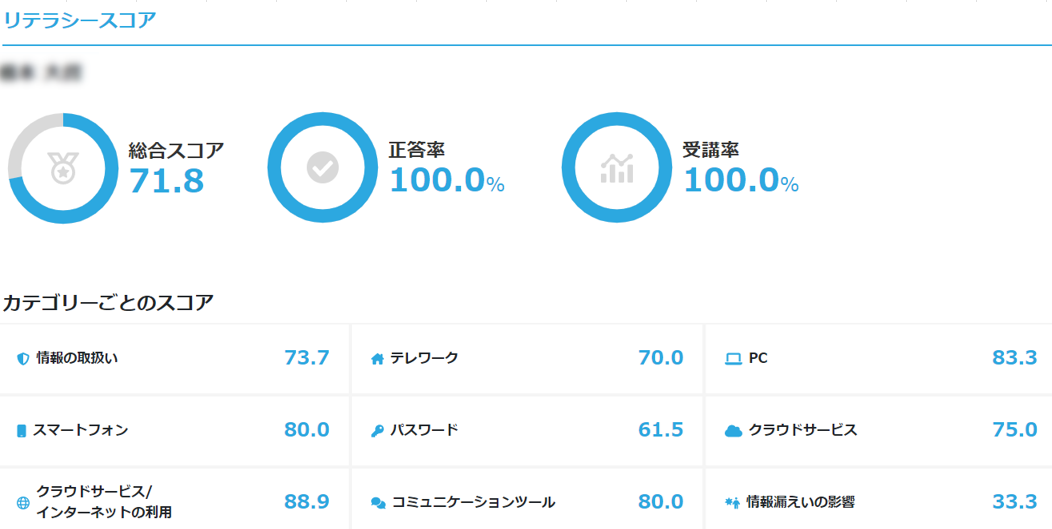Open the 情報の取扱い category card
Image resolution: width=1052 pixels, height=529 pixels.
click(x=174, y=358)
